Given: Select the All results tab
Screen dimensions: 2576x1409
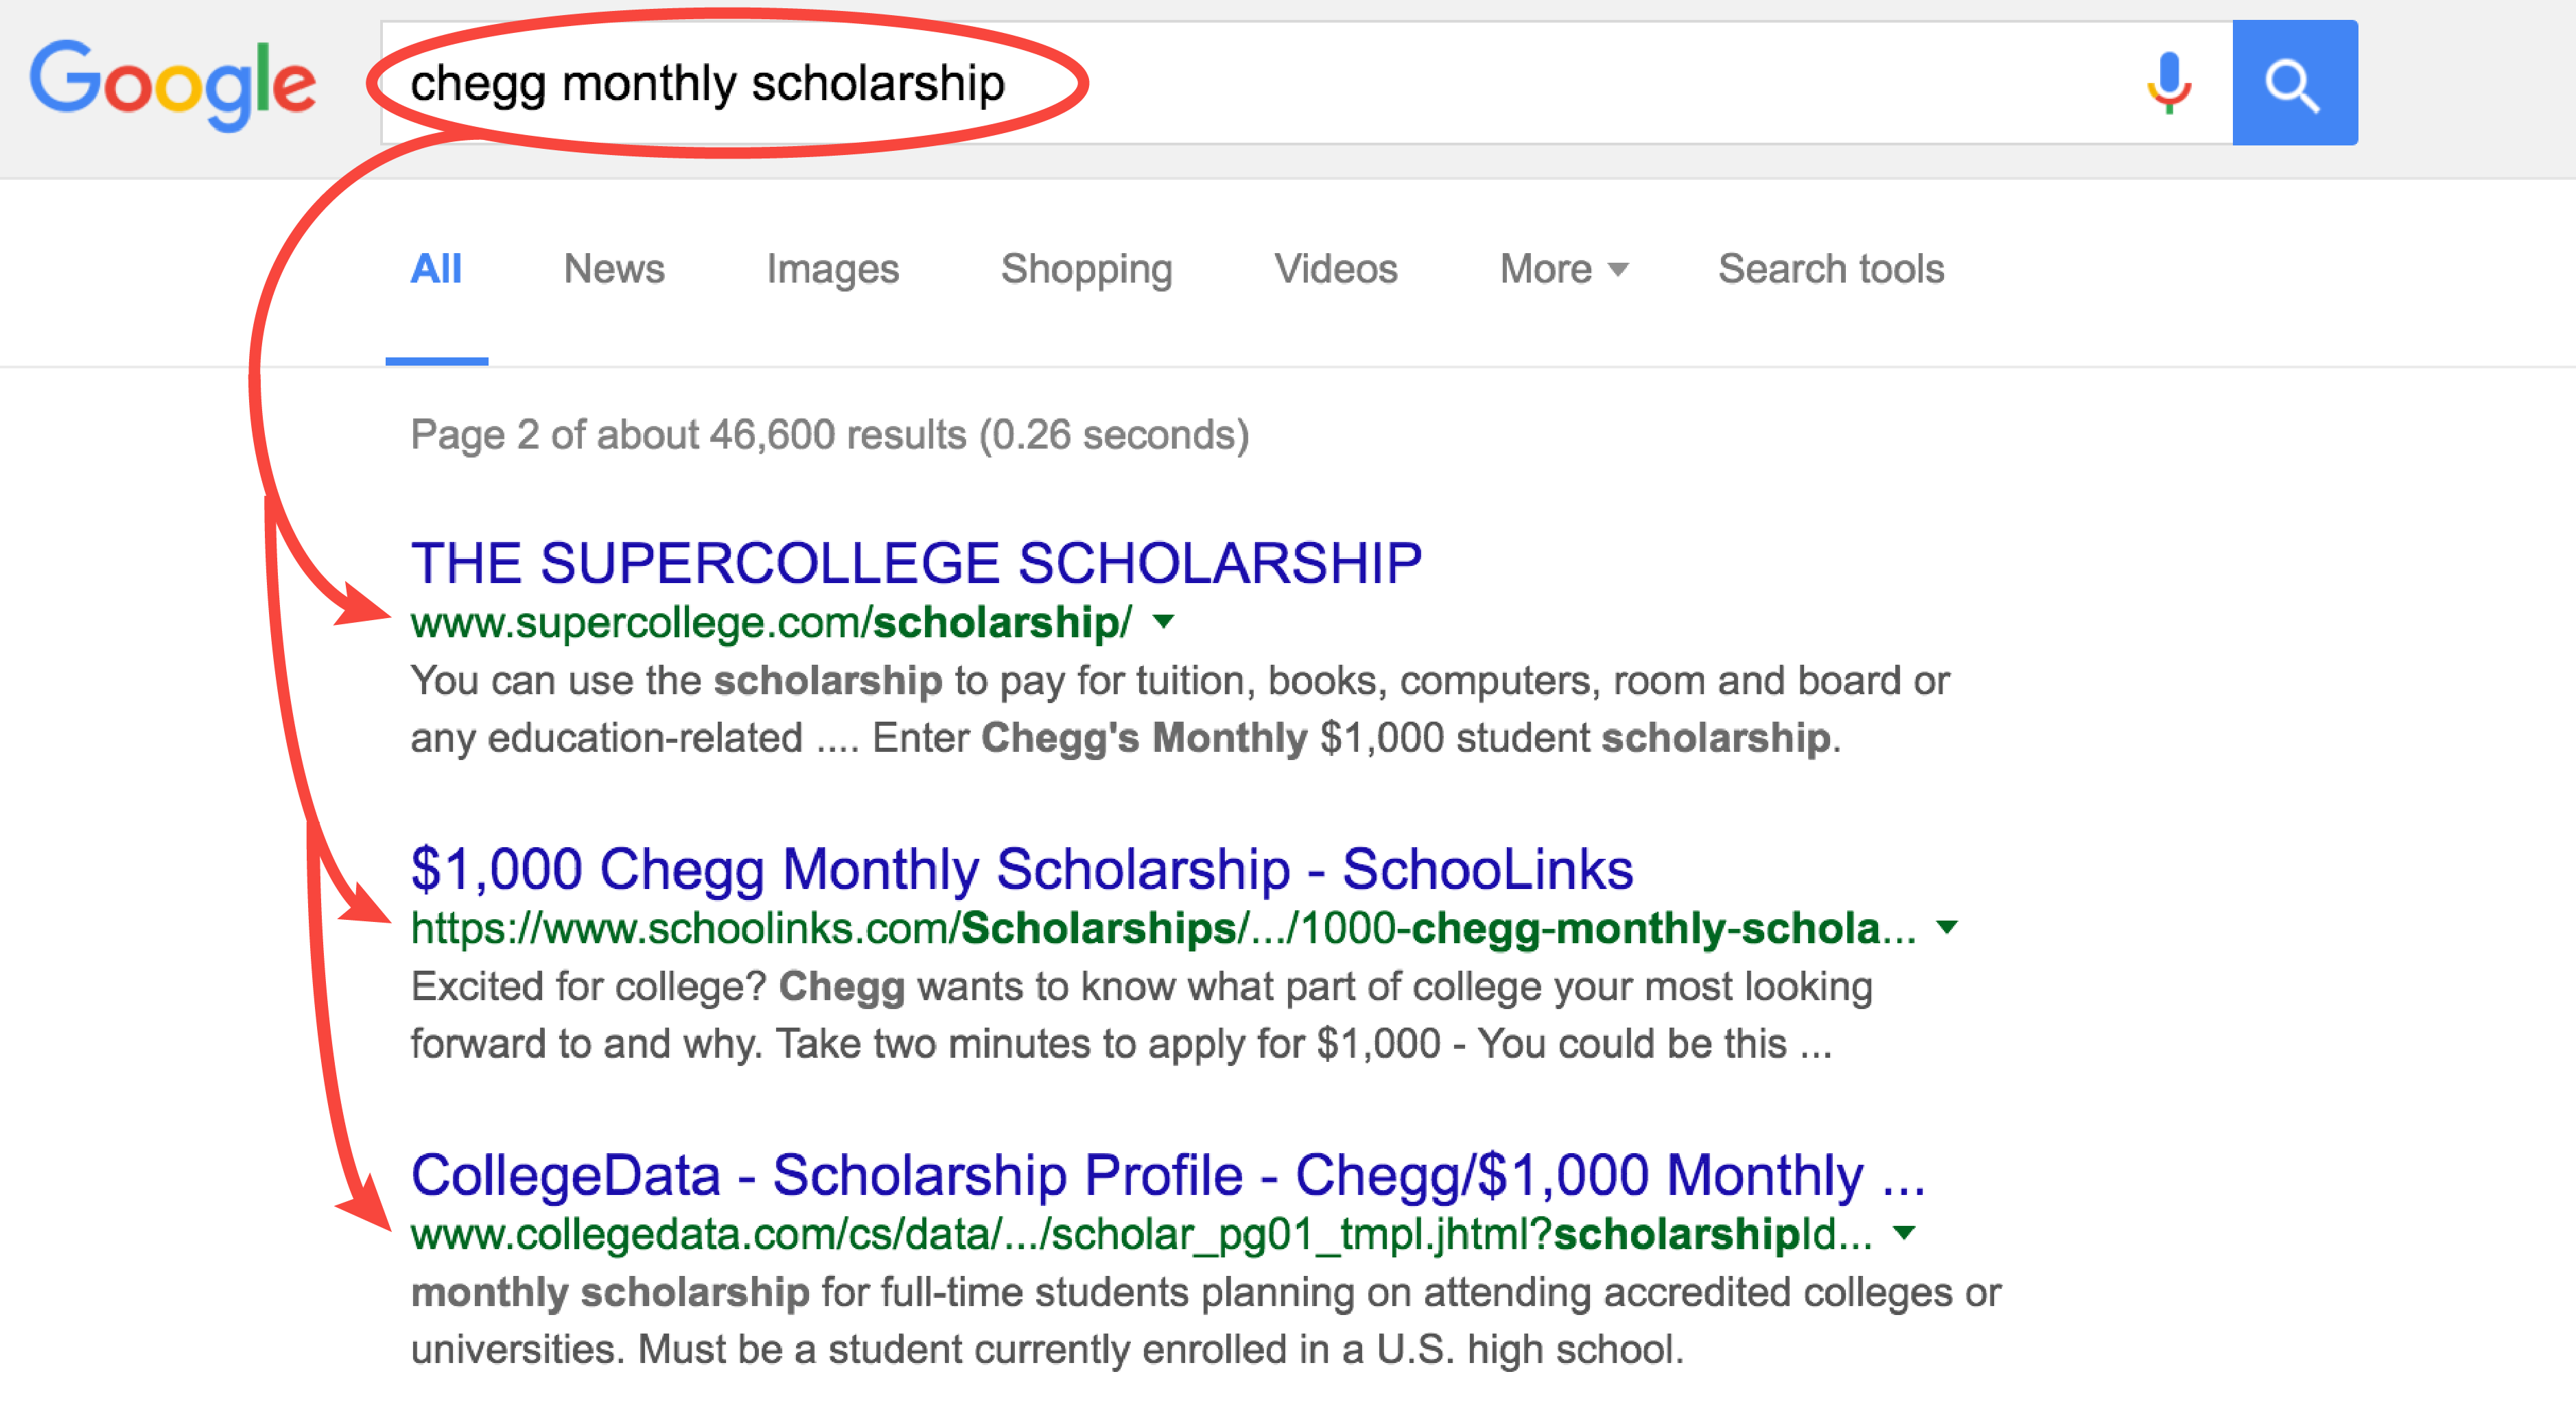Looking at the screenshot, I should click(436, 268).
